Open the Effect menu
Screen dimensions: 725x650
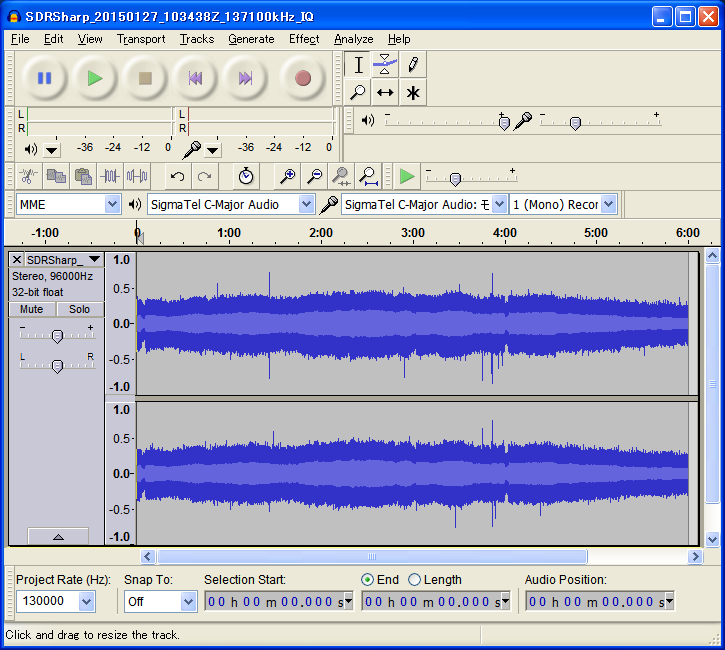point(304,39)
